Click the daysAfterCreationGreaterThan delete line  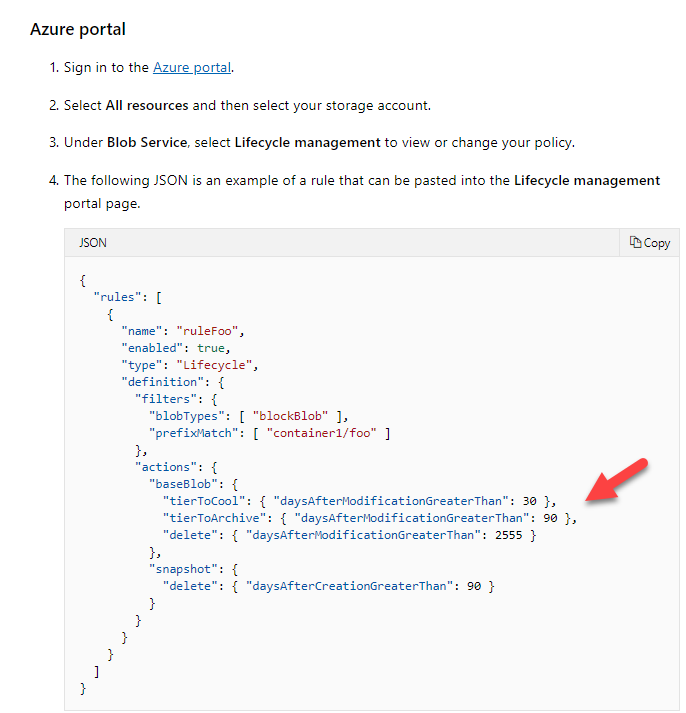[329, 587]
